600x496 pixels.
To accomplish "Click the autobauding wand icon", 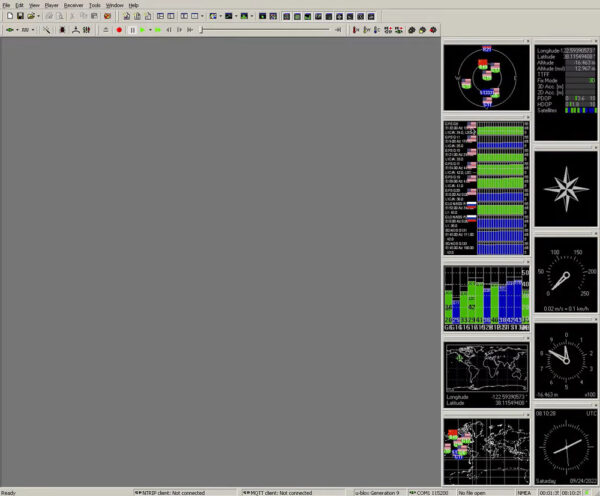I will [x=46, y=30].
